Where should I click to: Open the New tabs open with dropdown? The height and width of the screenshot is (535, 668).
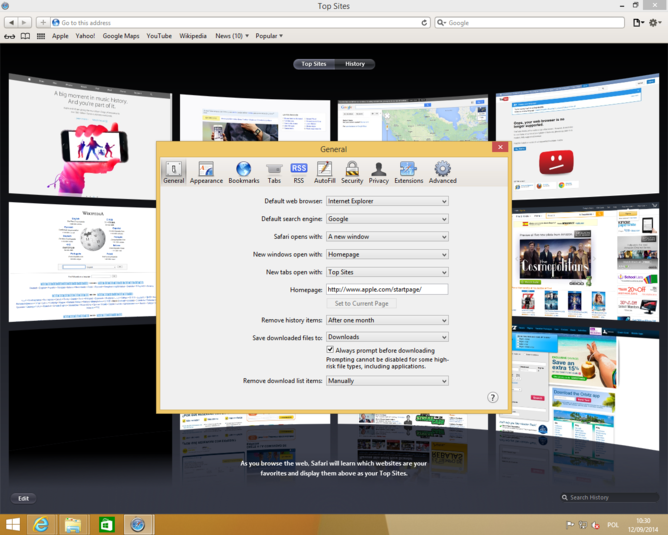pyautogui.click(x=387, y=272)
